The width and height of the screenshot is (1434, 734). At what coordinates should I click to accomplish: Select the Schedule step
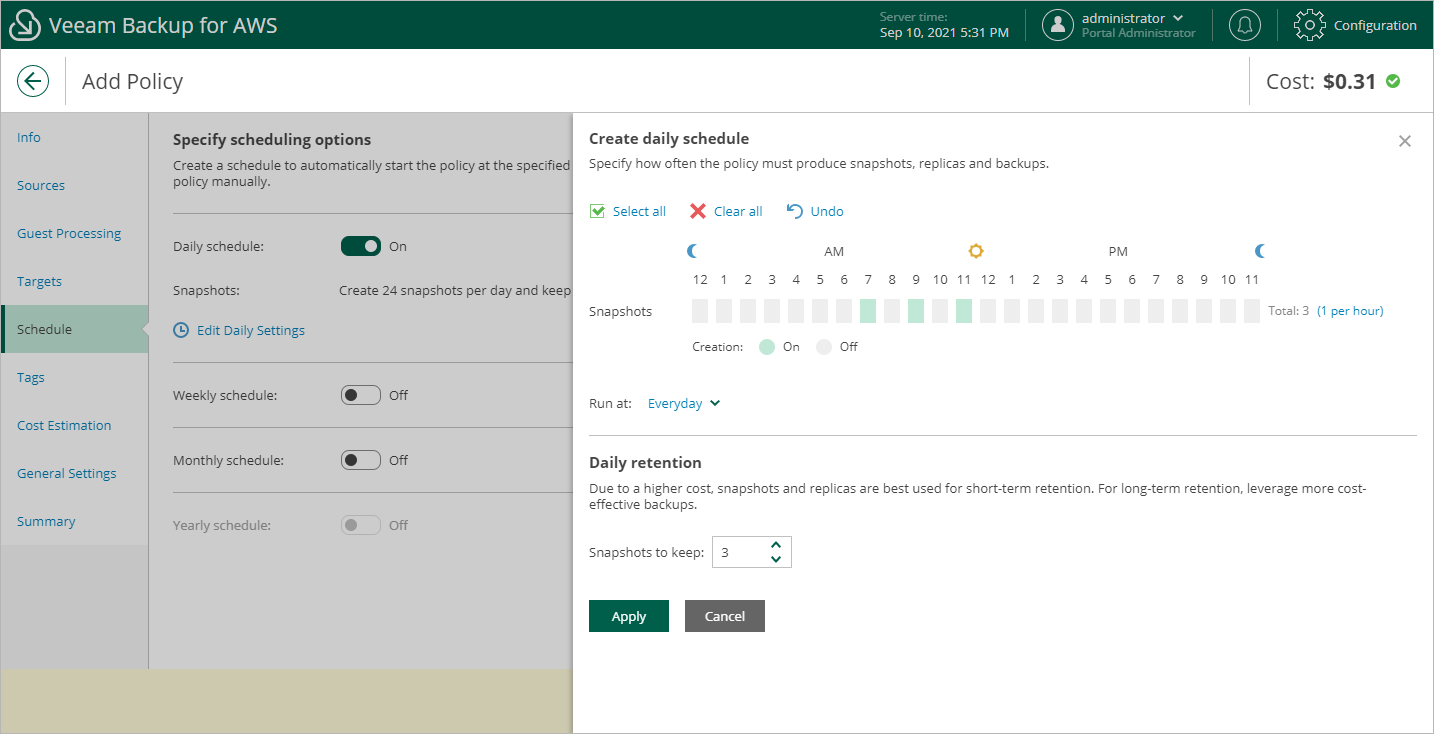click(x=75, y=329)
